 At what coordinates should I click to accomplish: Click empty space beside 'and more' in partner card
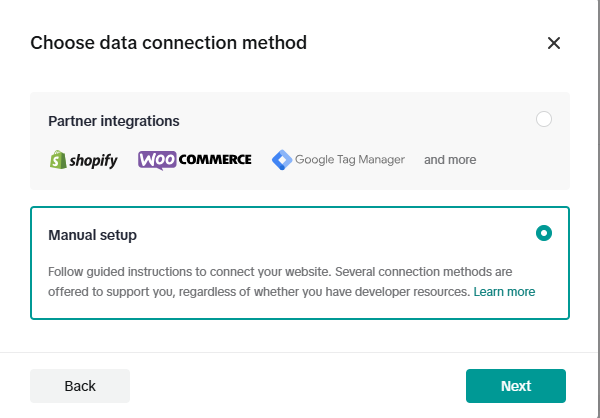520,160
